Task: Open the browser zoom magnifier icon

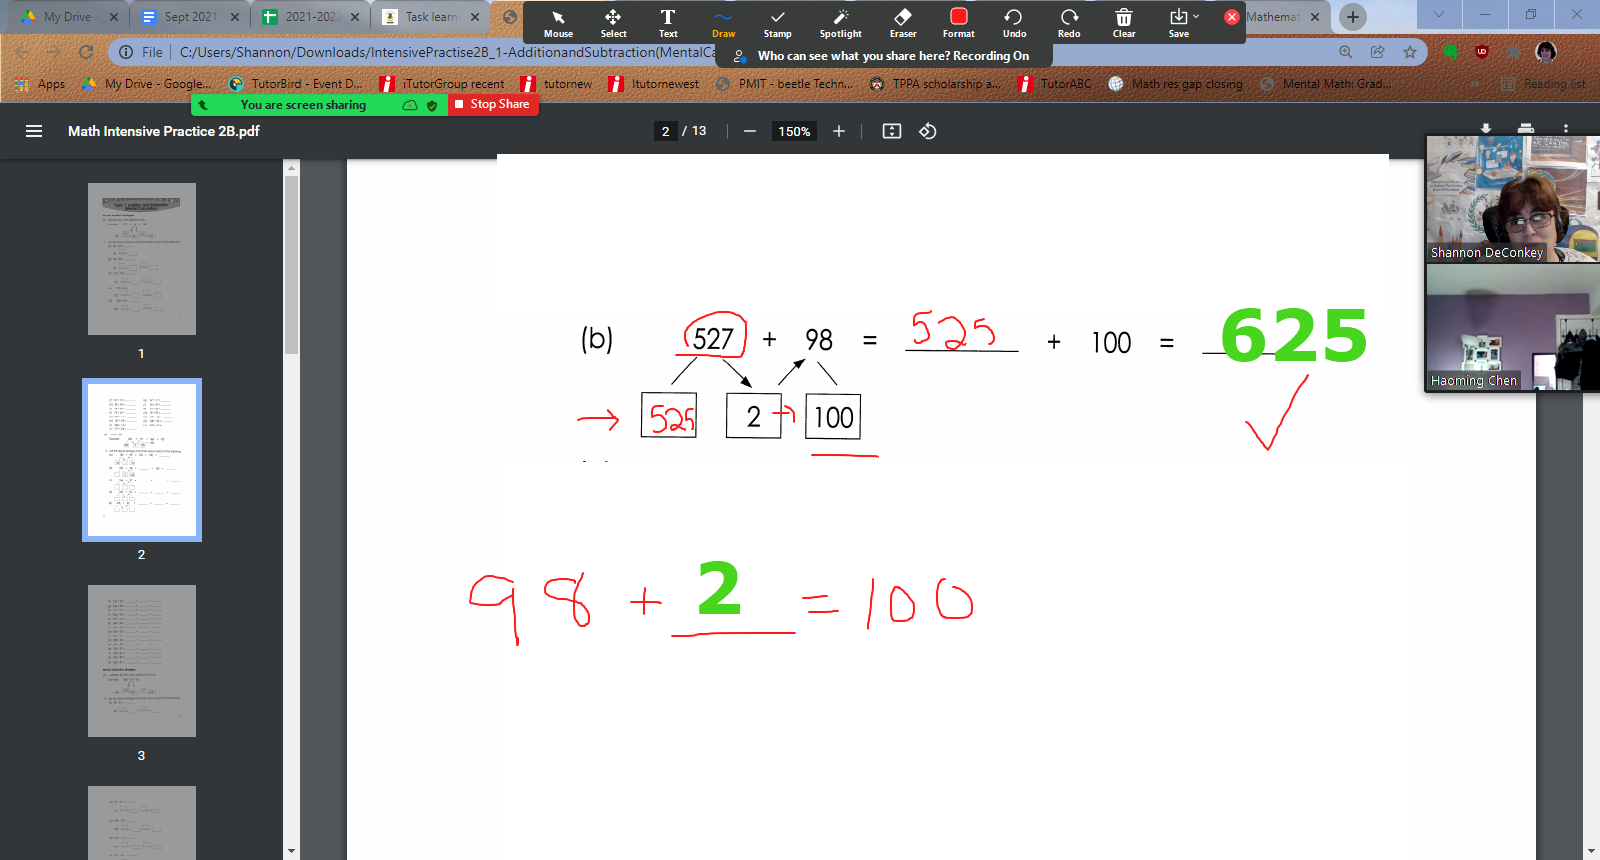Action: click(x=1346, y=52)
